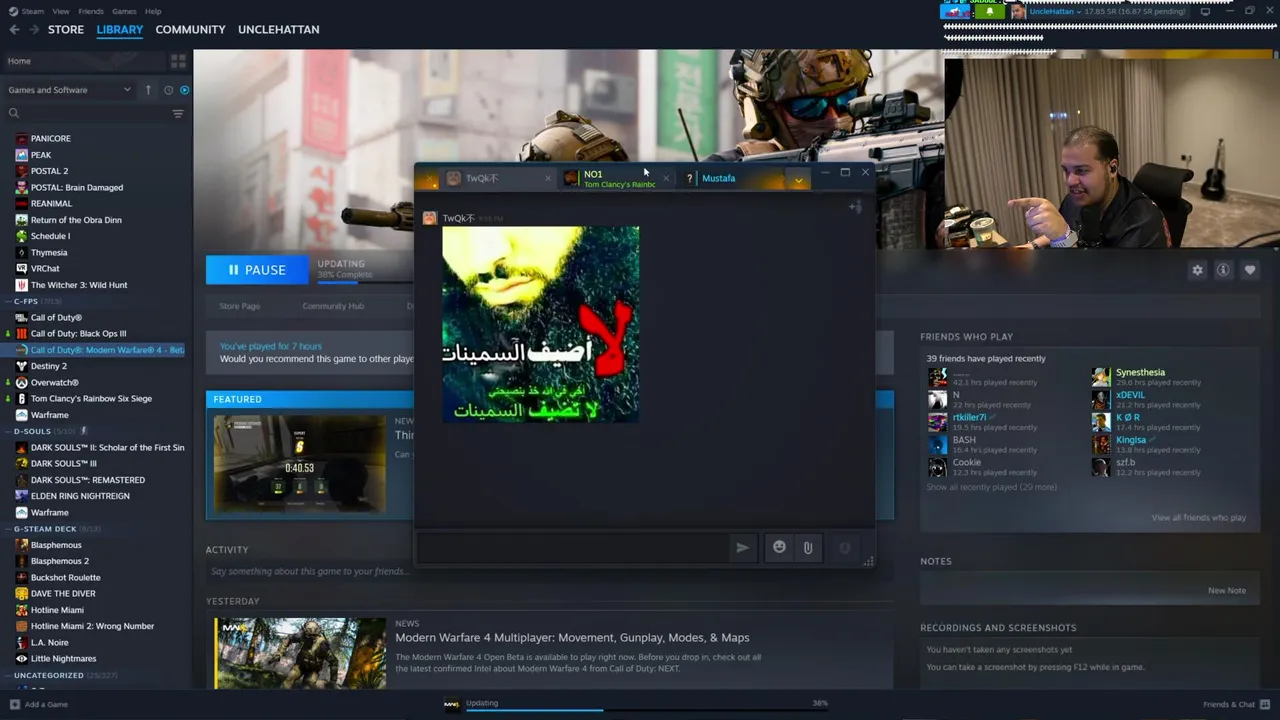Open Friends & Chat at bottom right
Screen dimensions: 1280x720
click(1236, 704)
